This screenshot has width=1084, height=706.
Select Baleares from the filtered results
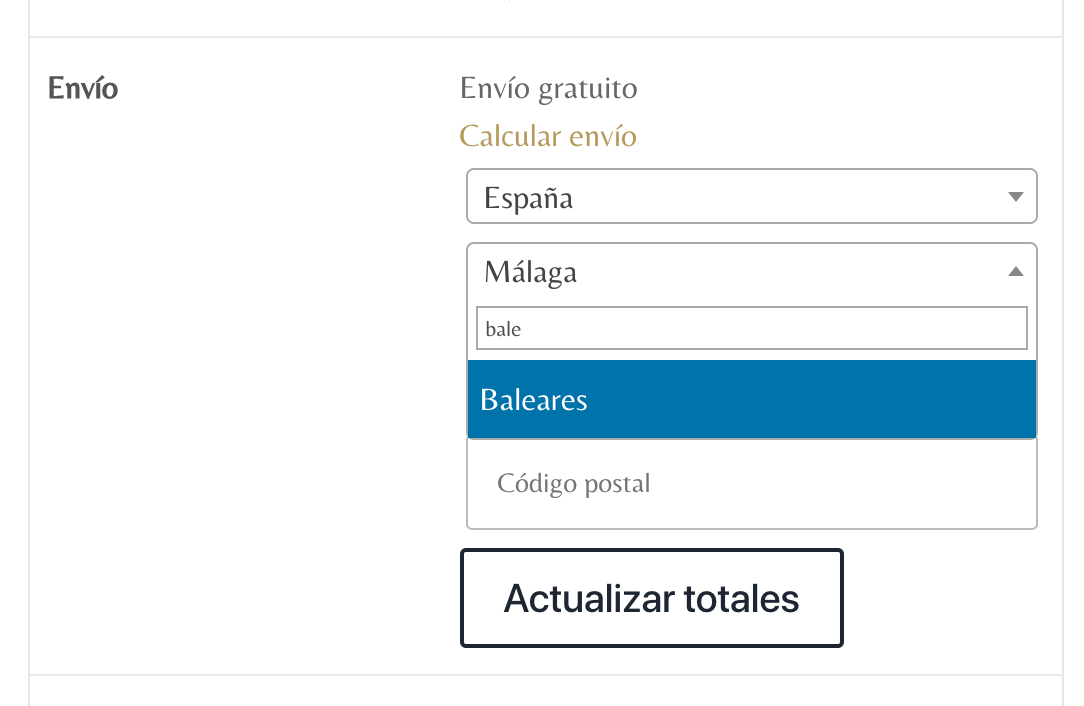[751, 399]
